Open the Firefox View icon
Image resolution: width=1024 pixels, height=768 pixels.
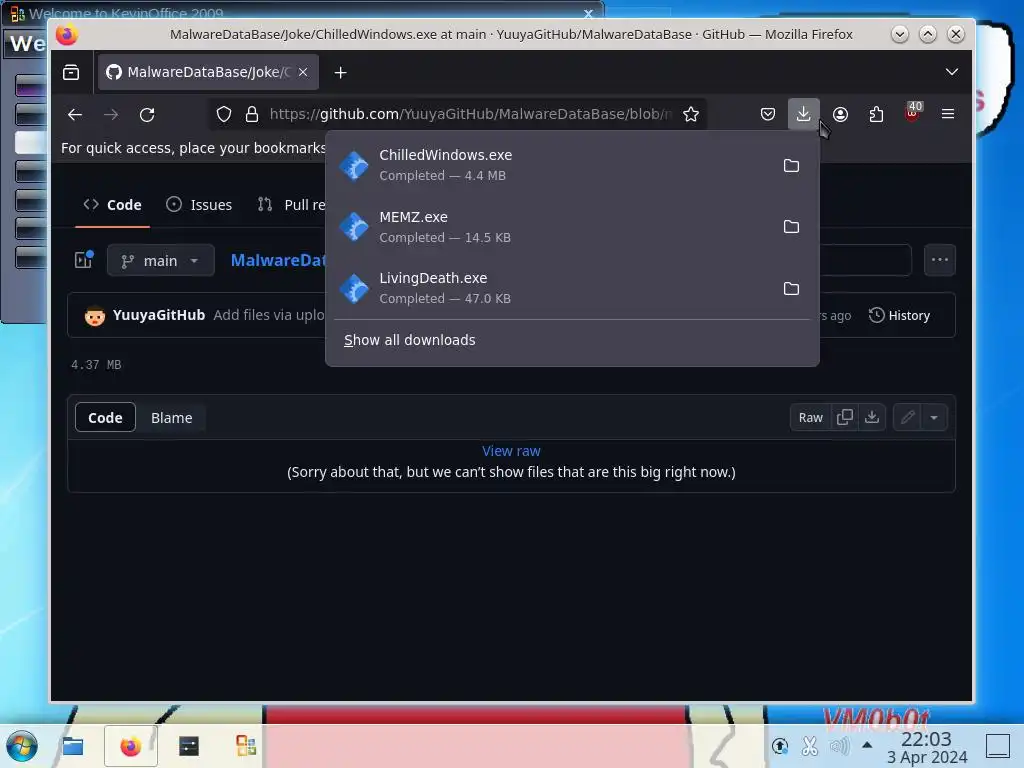[x=71, y=72]
